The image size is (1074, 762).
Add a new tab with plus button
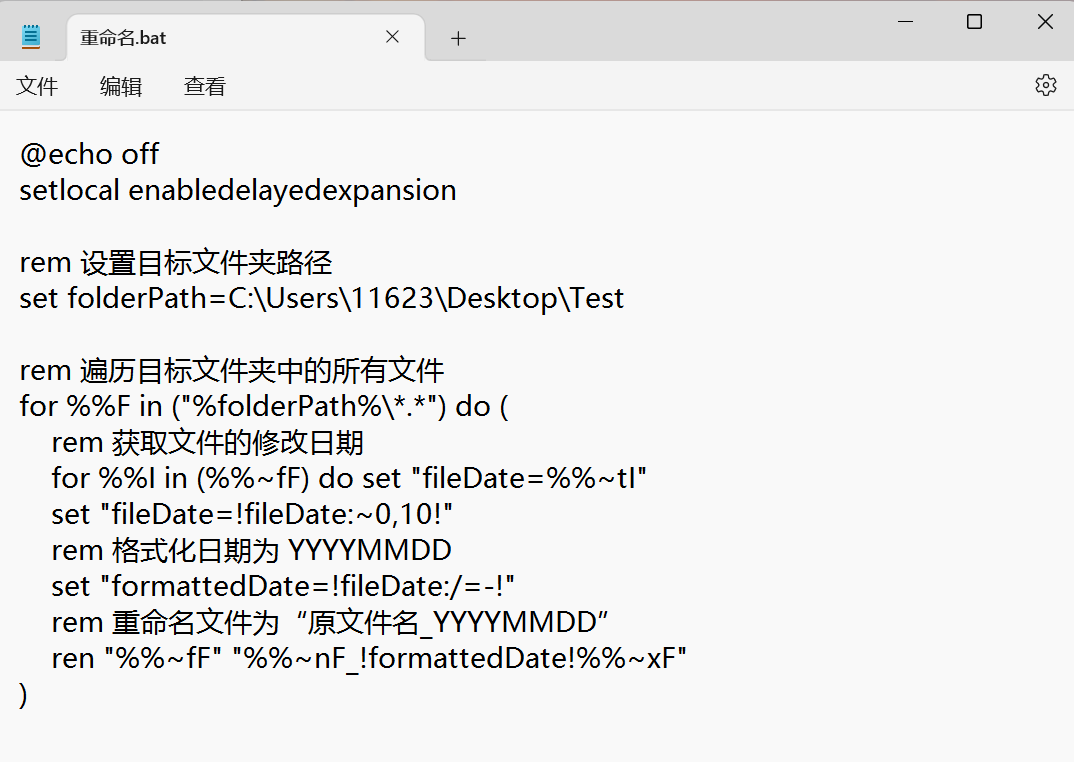tap(458, 38)
